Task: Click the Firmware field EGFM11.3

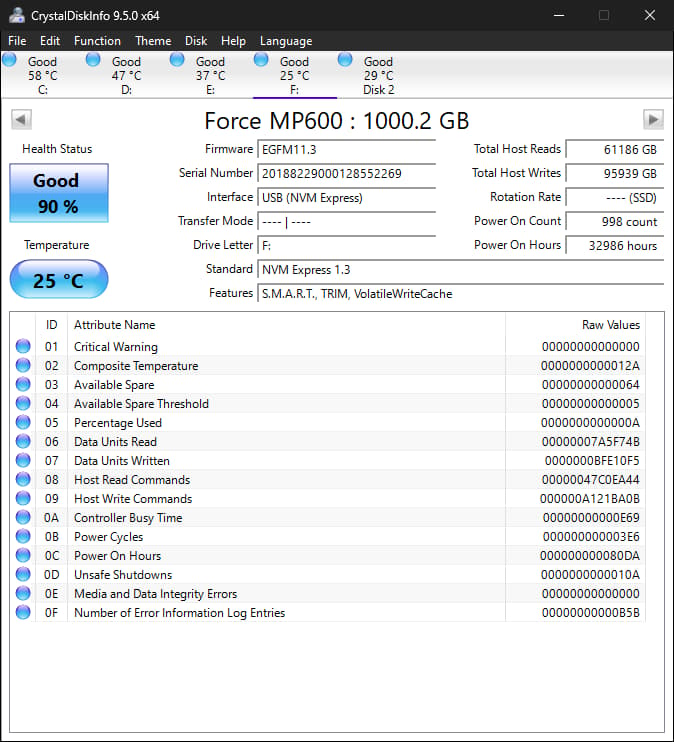Action: [x=346, y=150]
